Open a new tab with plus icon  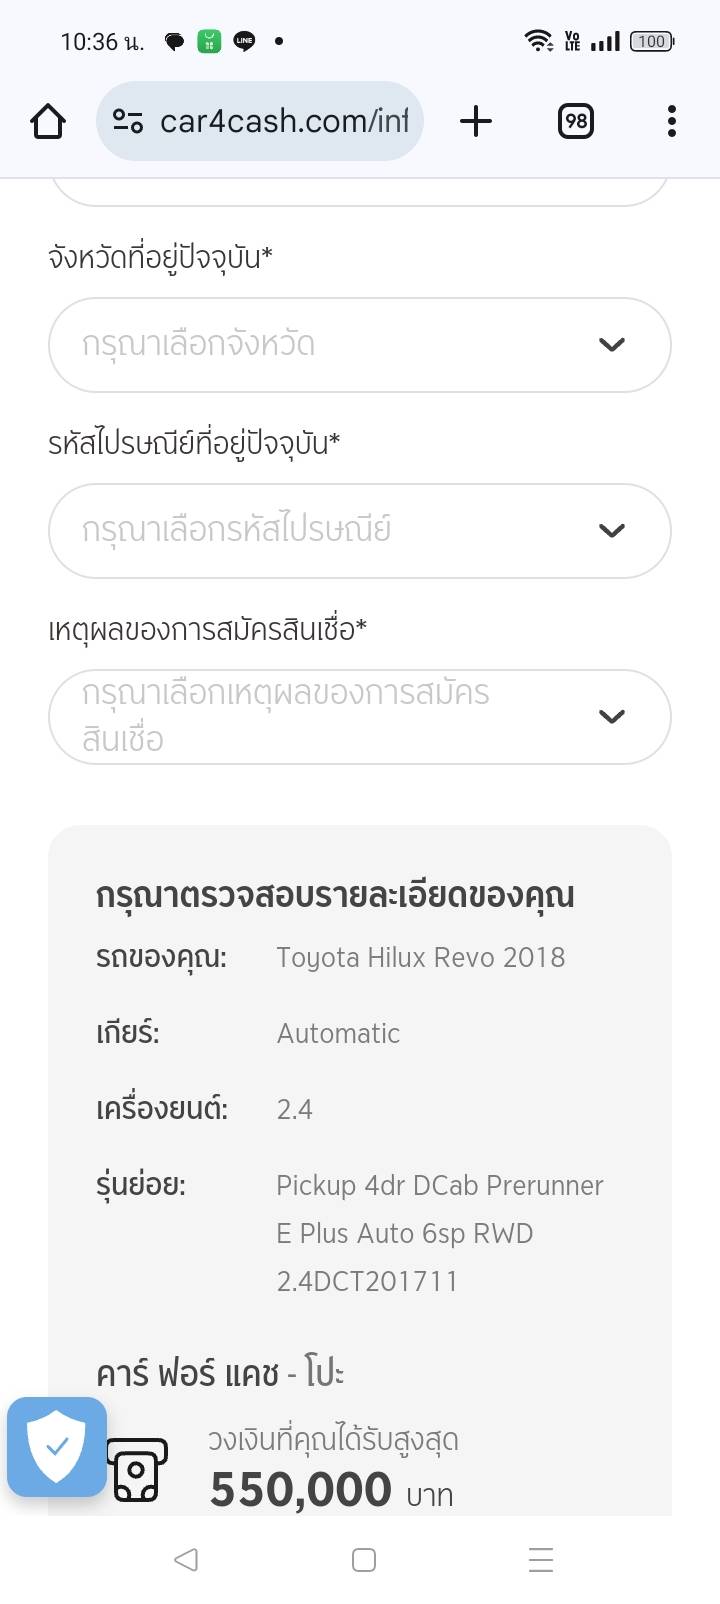coord(476,121)
